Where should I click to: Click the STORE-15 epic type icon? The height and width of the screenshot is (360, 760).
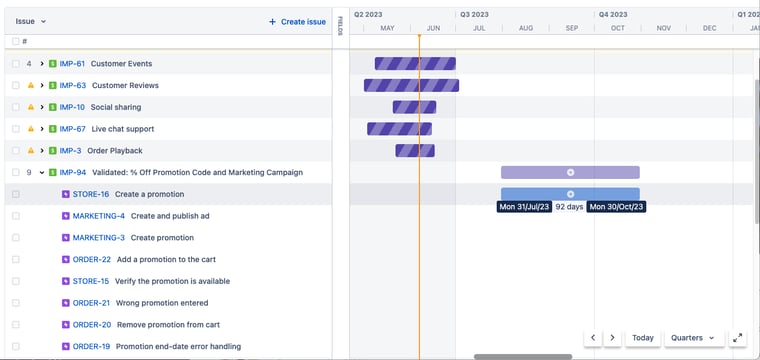(x=66, y=282)
